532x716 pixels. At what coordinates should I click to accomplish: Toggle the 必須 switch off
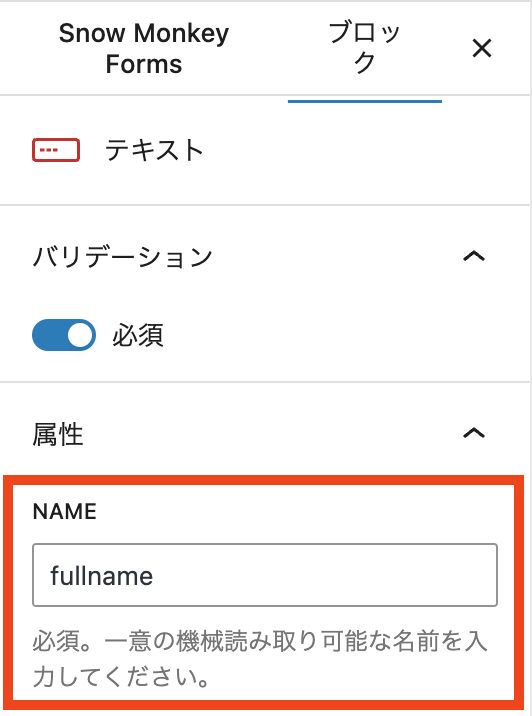click(x=64, y=335)
